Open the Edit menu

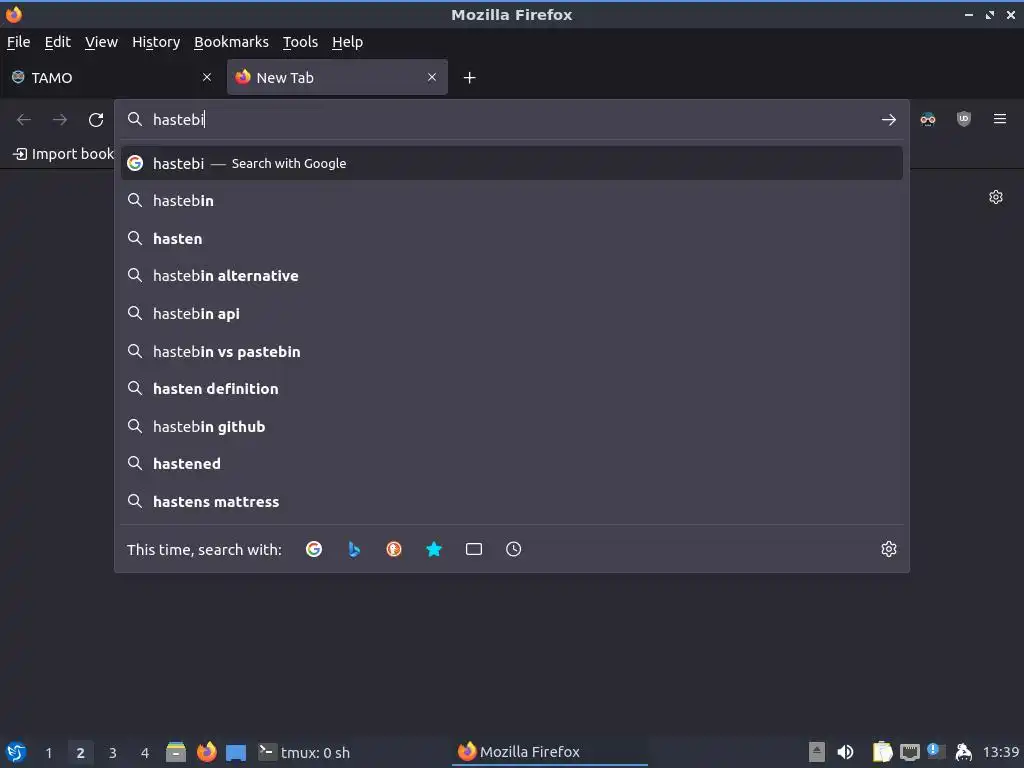(x=57, y=42)
